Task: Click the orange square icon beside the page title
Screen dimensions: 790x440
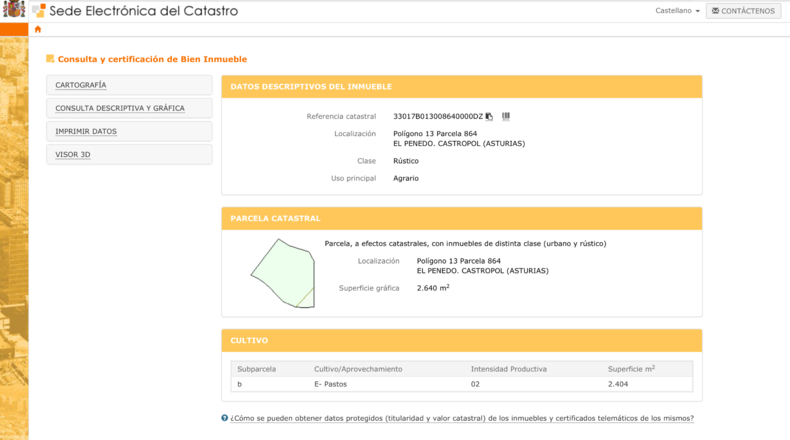Action: (50, 58)
